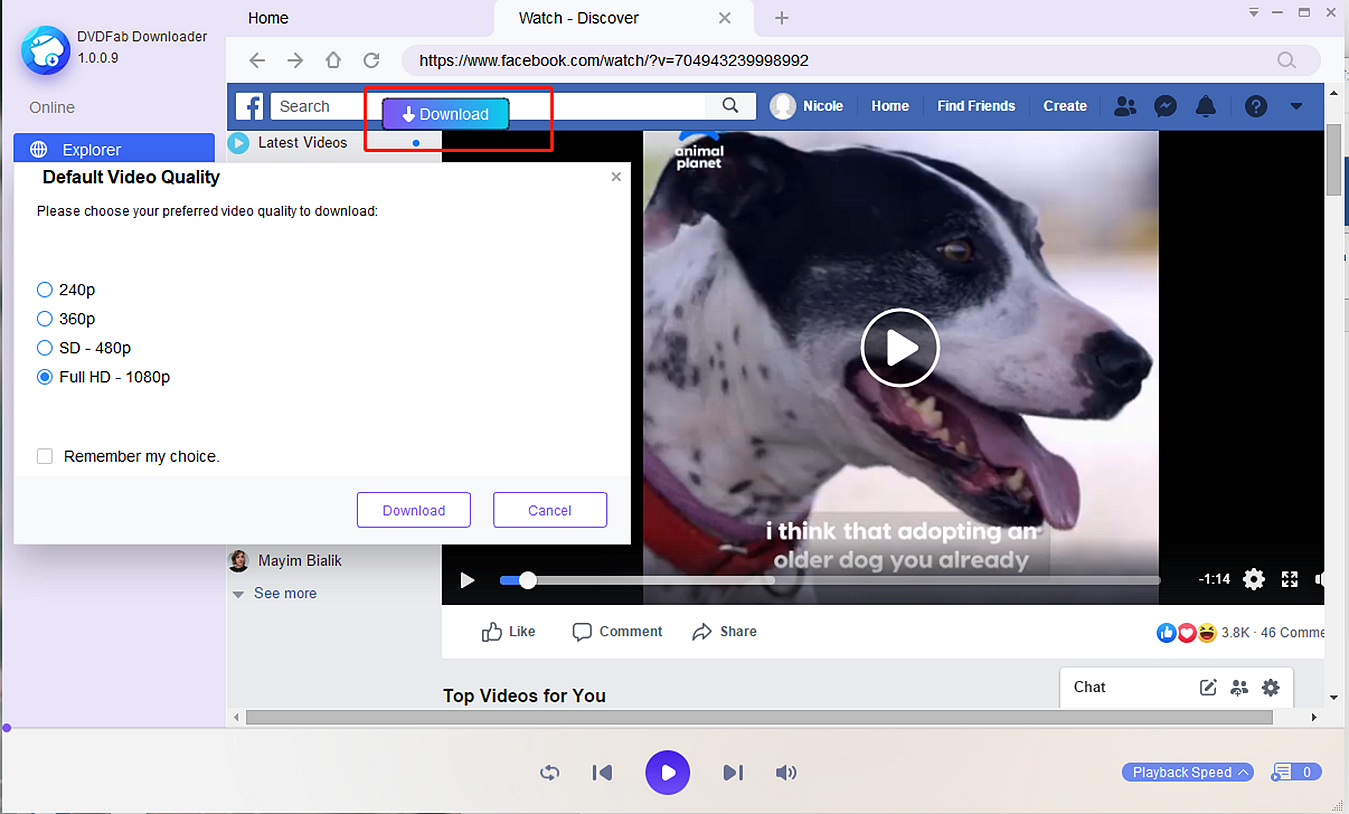Viewport: 1349px width, 814px height.
Task: Mute the bottom player volume icon
Action: tap(786, 772)
